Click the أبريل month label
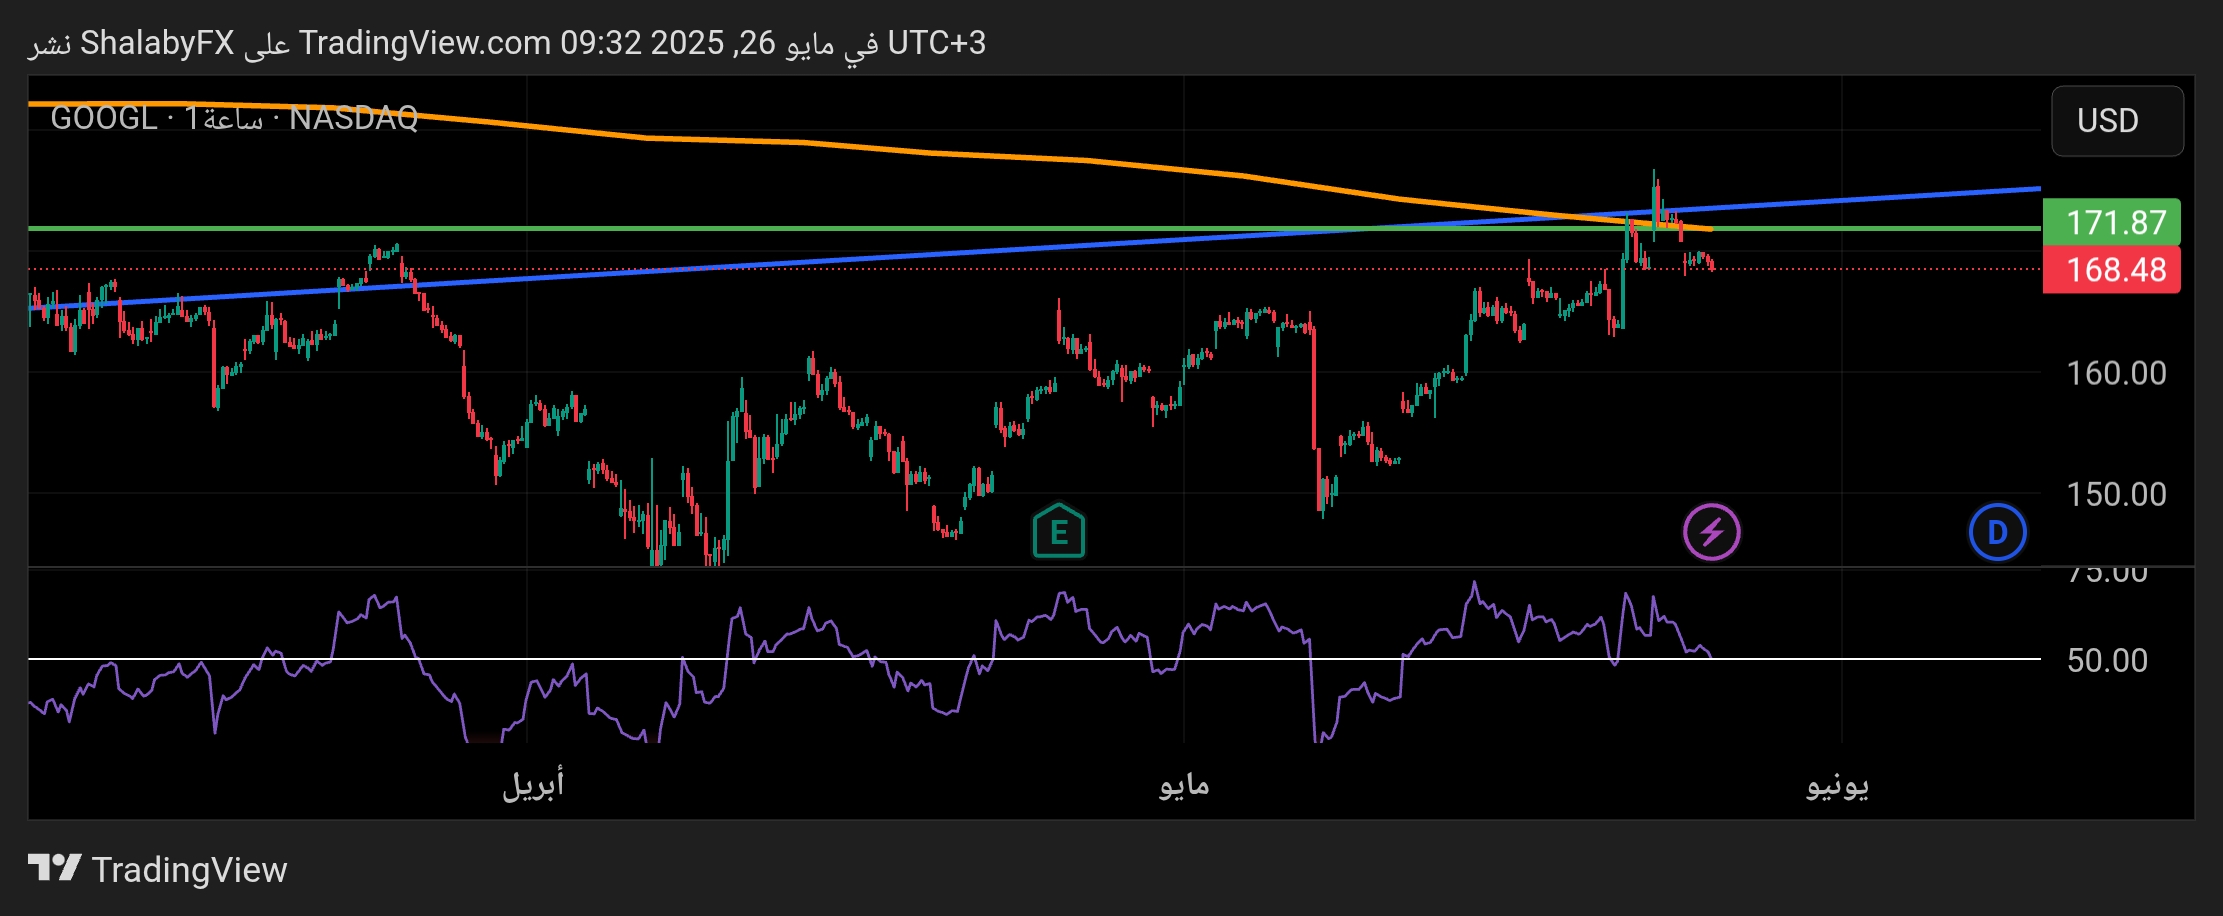The height and width of the screenshot is (916, 2223). pyautogui.click(x=533, y=785)
